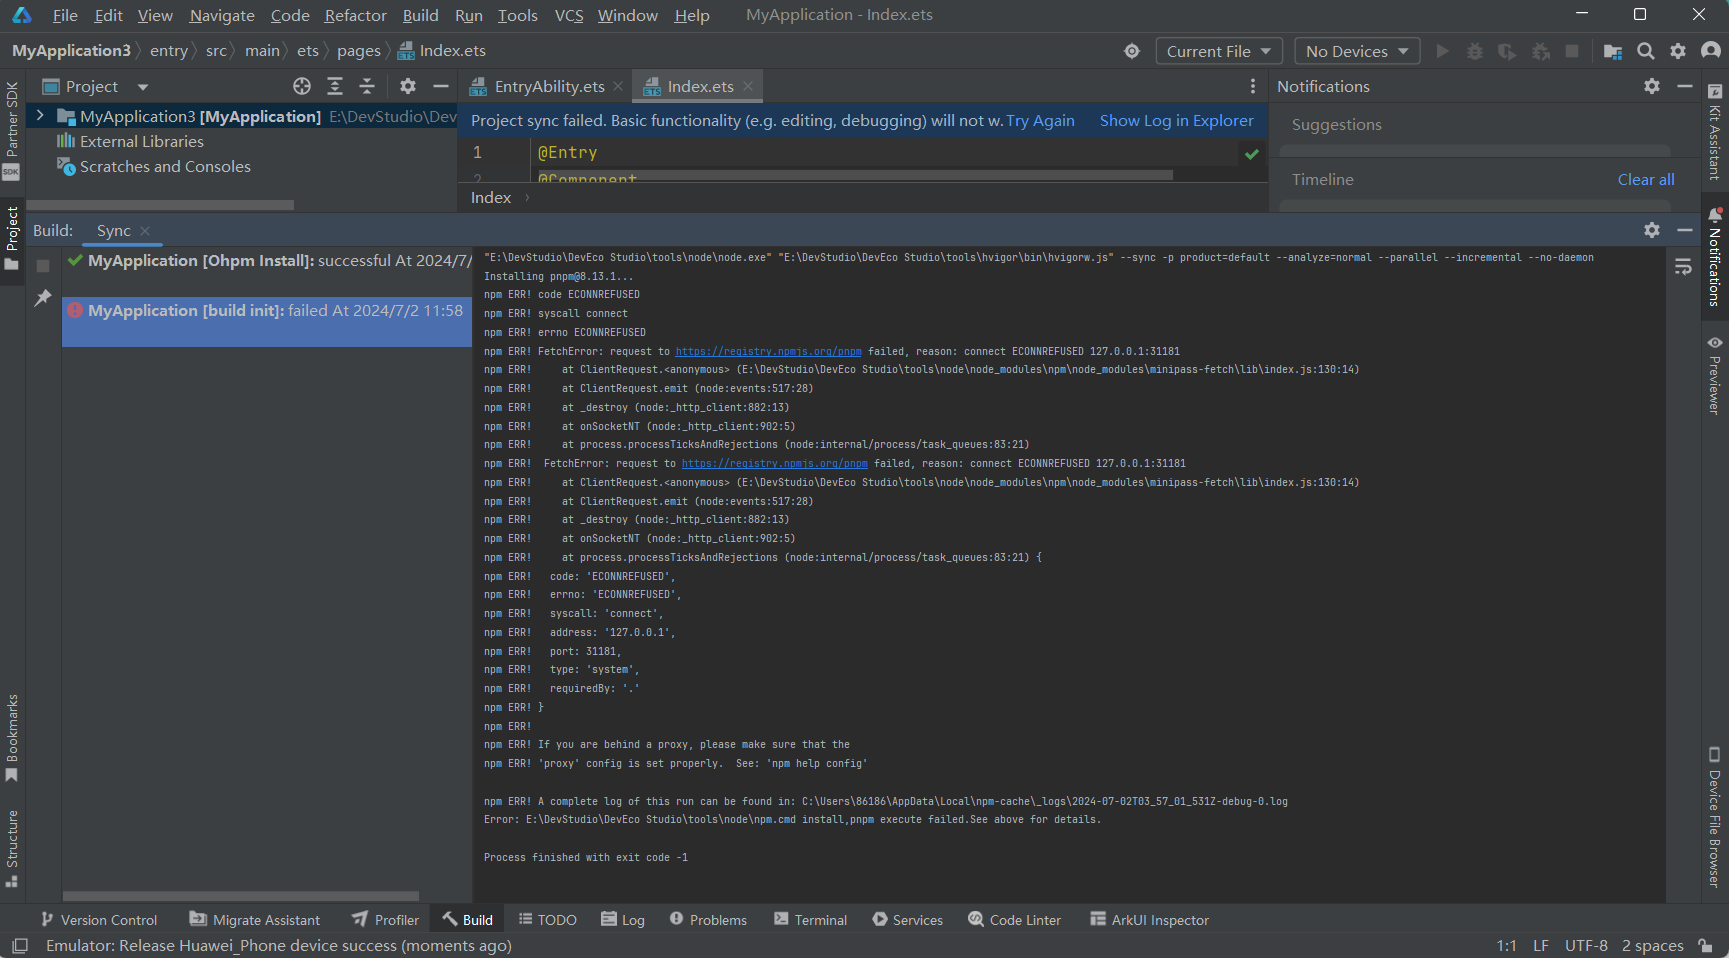This screenshot has width=1729, height=958.
Task: Open first registry.npmjs.org/pnpm link in log
Action: pos(768,352)
